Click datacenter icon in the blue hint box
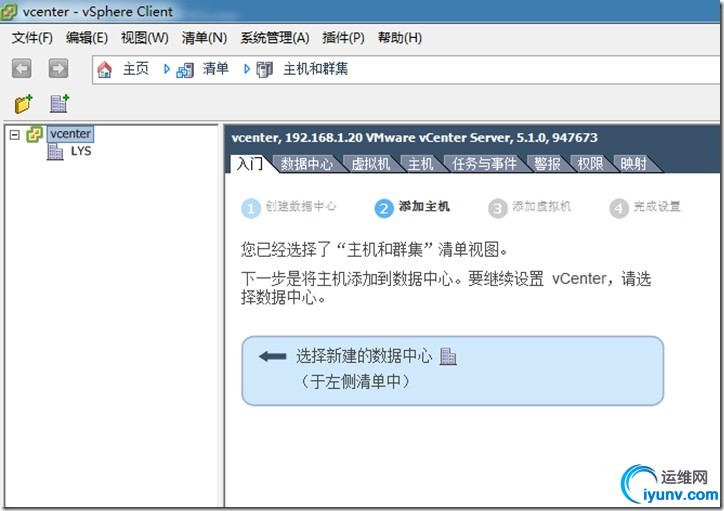 (447, 356)
